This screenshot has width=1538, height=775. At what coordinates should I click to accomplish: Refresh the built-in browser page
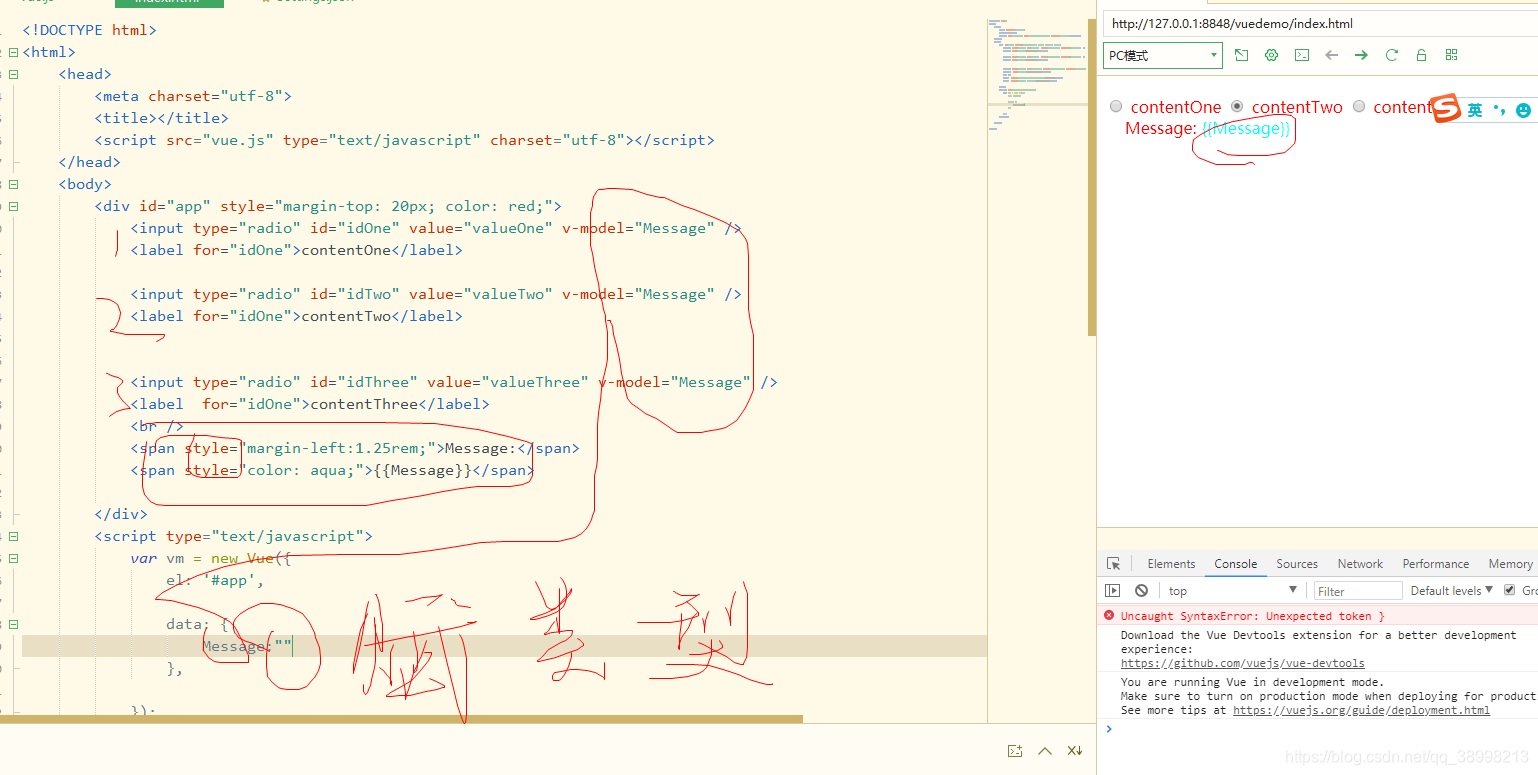coord(1391,55)
